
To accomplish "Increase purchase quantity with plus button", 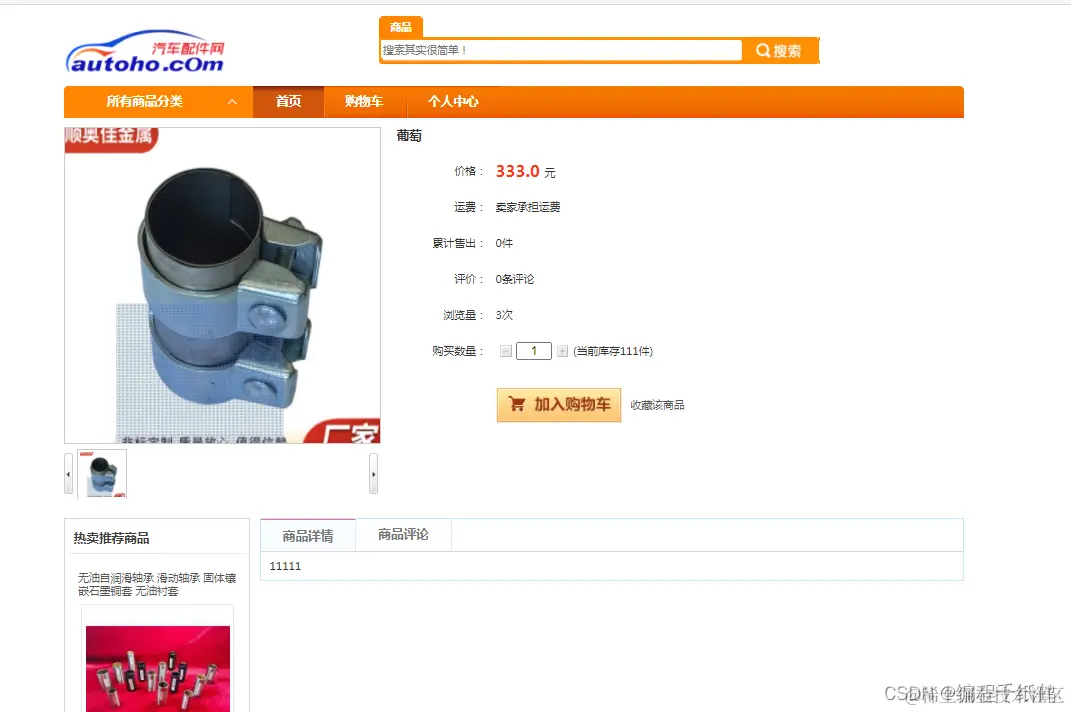I will pos(562,351).
